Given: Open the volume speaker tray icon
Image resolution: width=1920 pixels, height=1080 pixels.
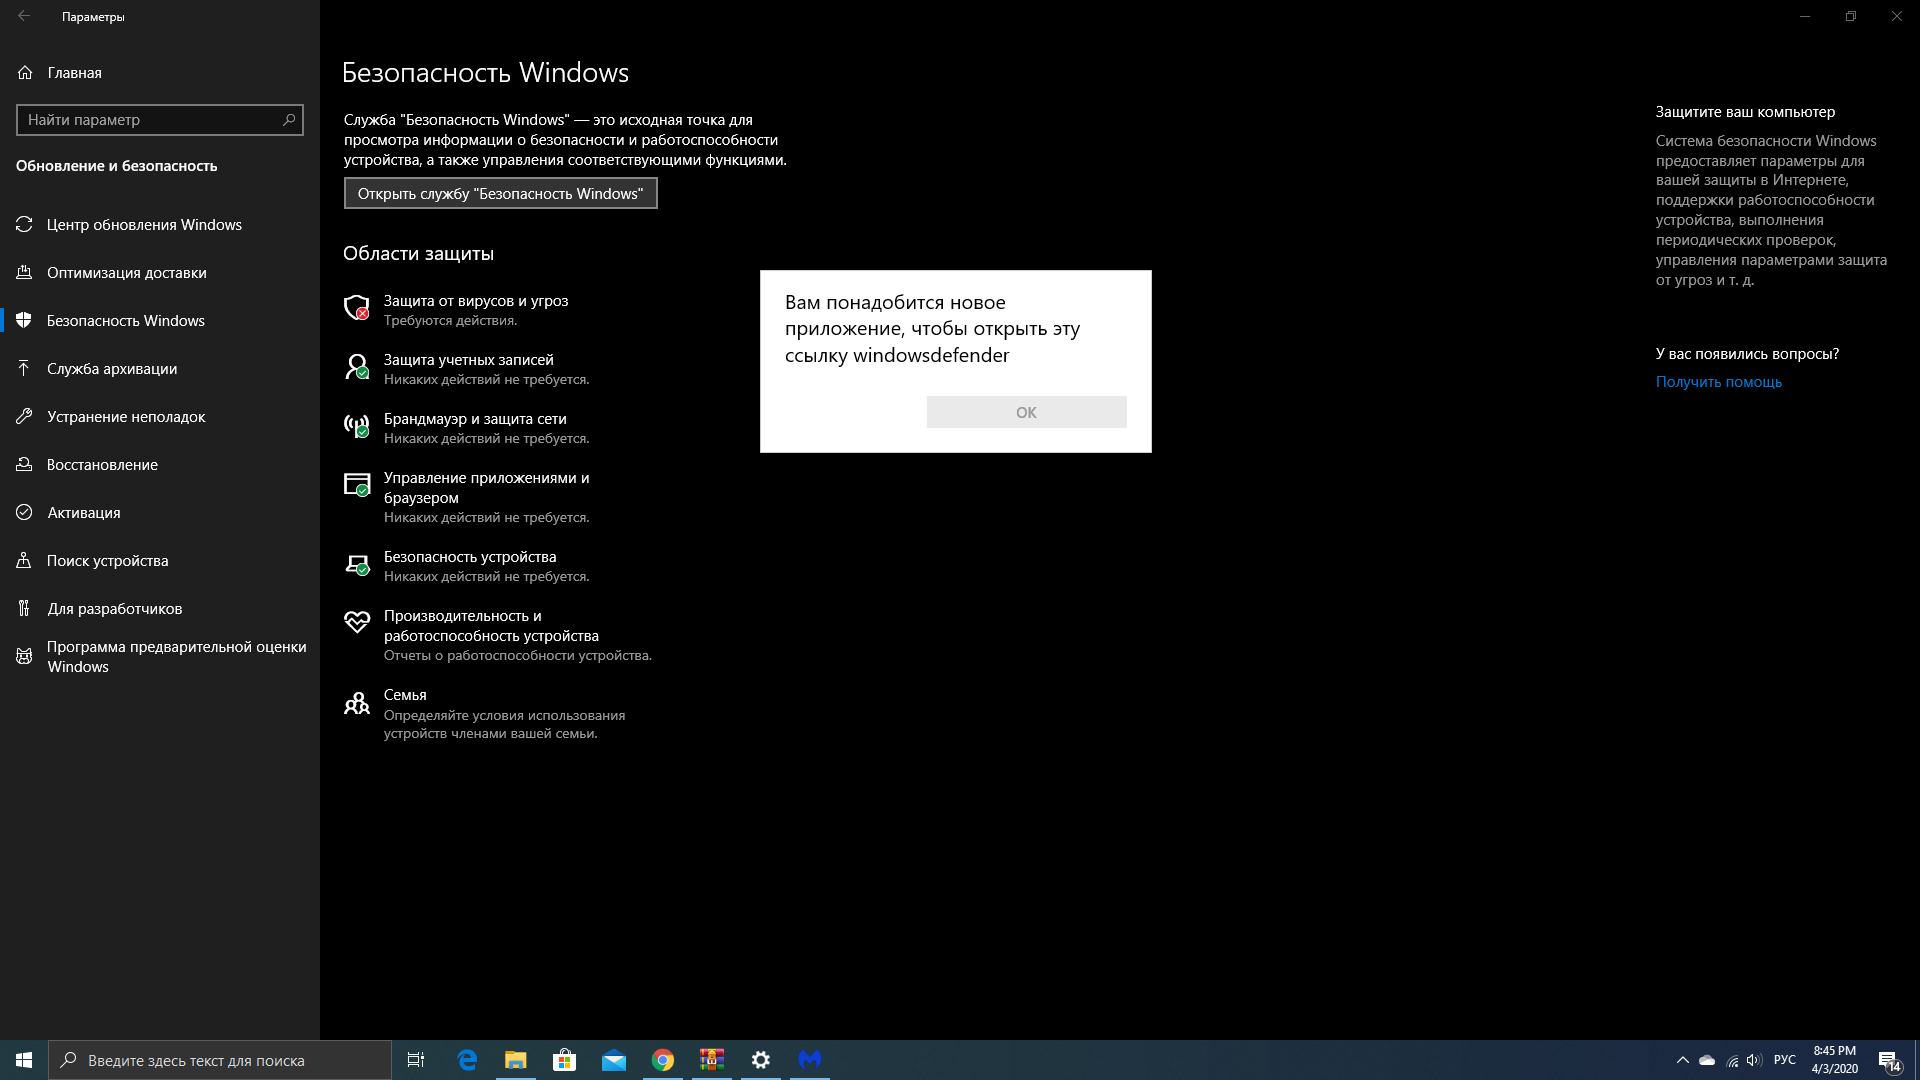Looking at the screenshot, I should click(x=1755, y=1060).
